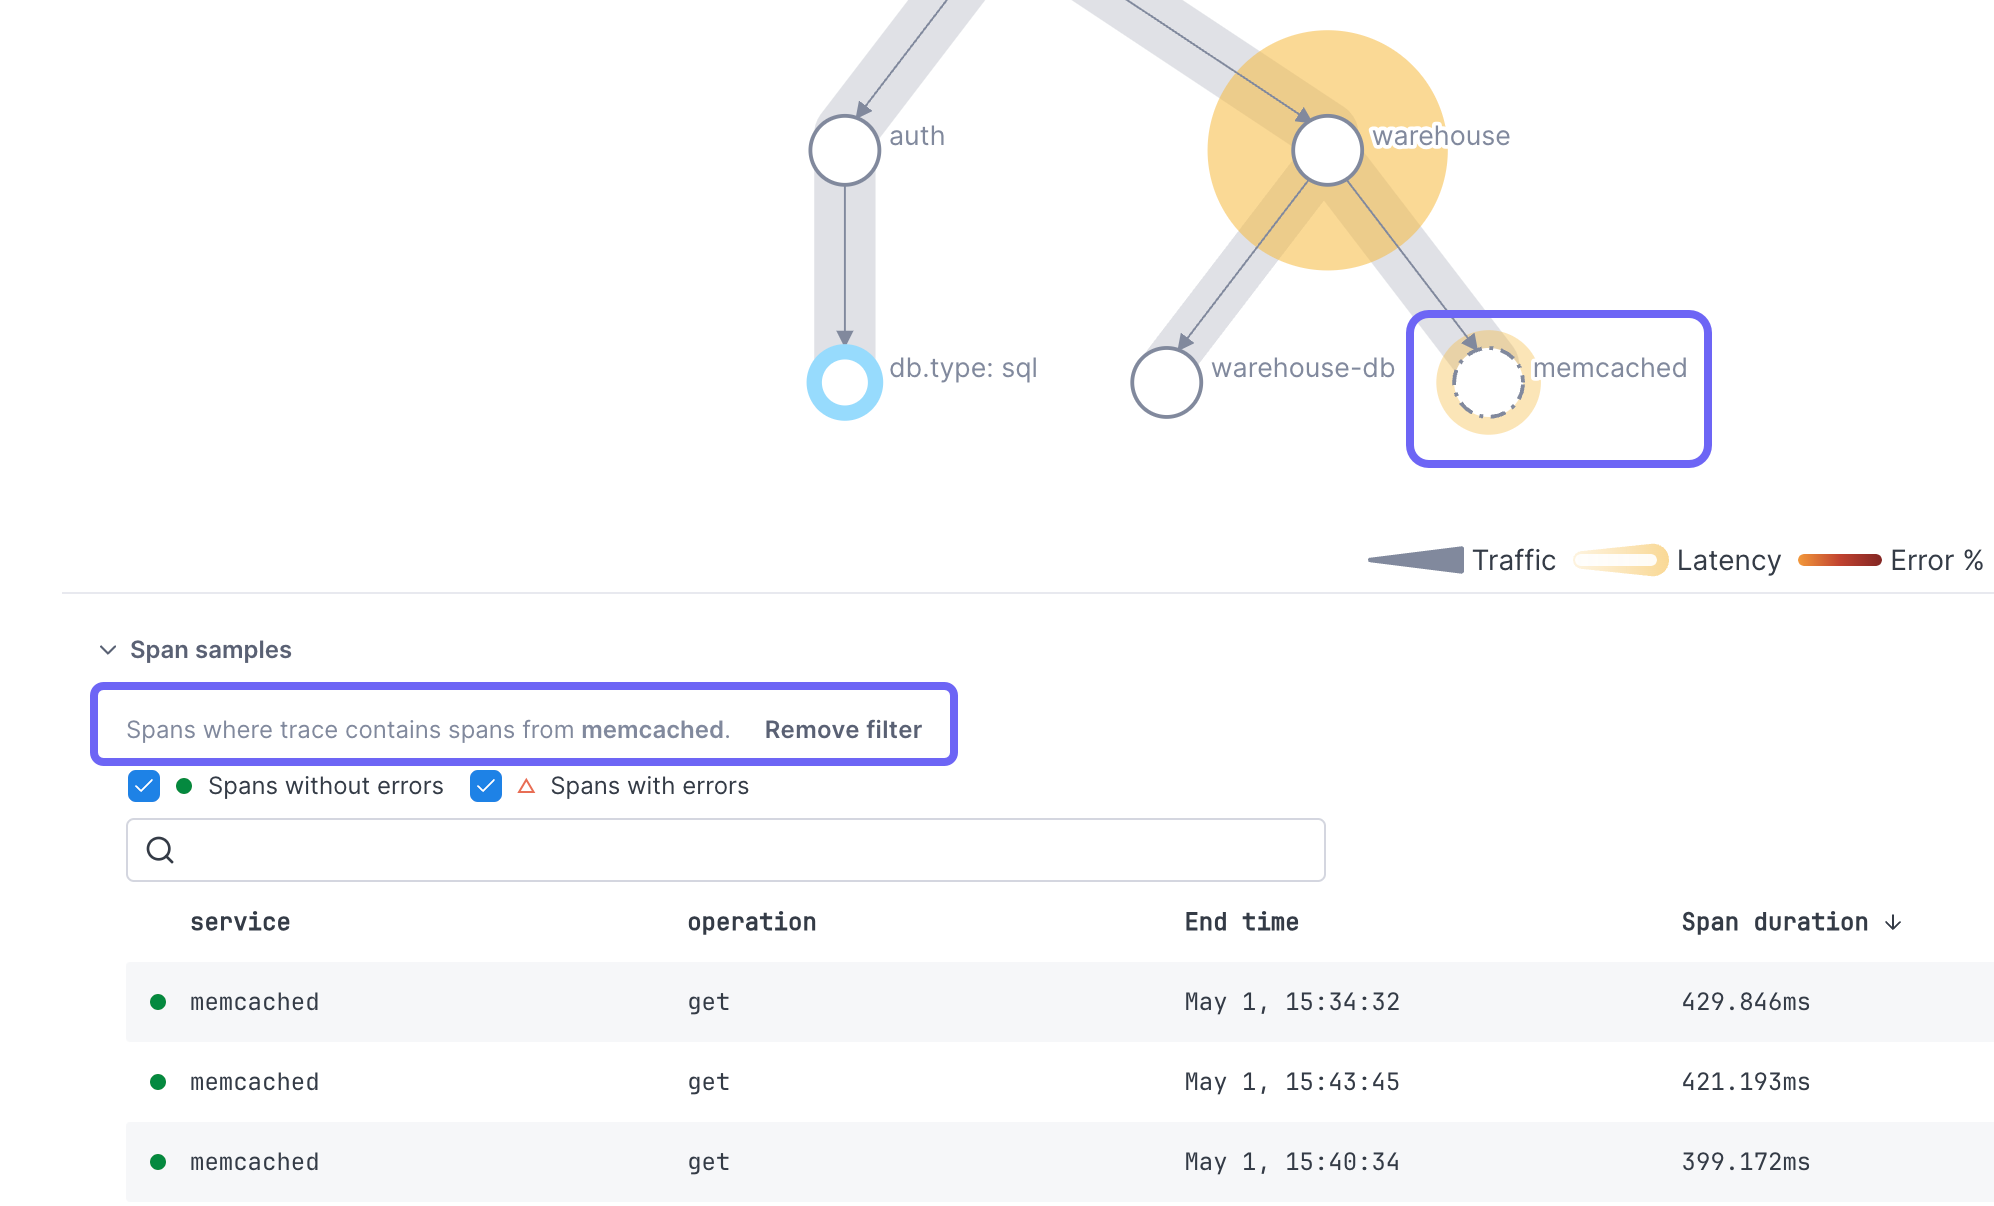Click the error triangle beside Spans with errors
The height and width of the screenshot is (1206, 1994).
pyautogui.click(x=527, y=786)
